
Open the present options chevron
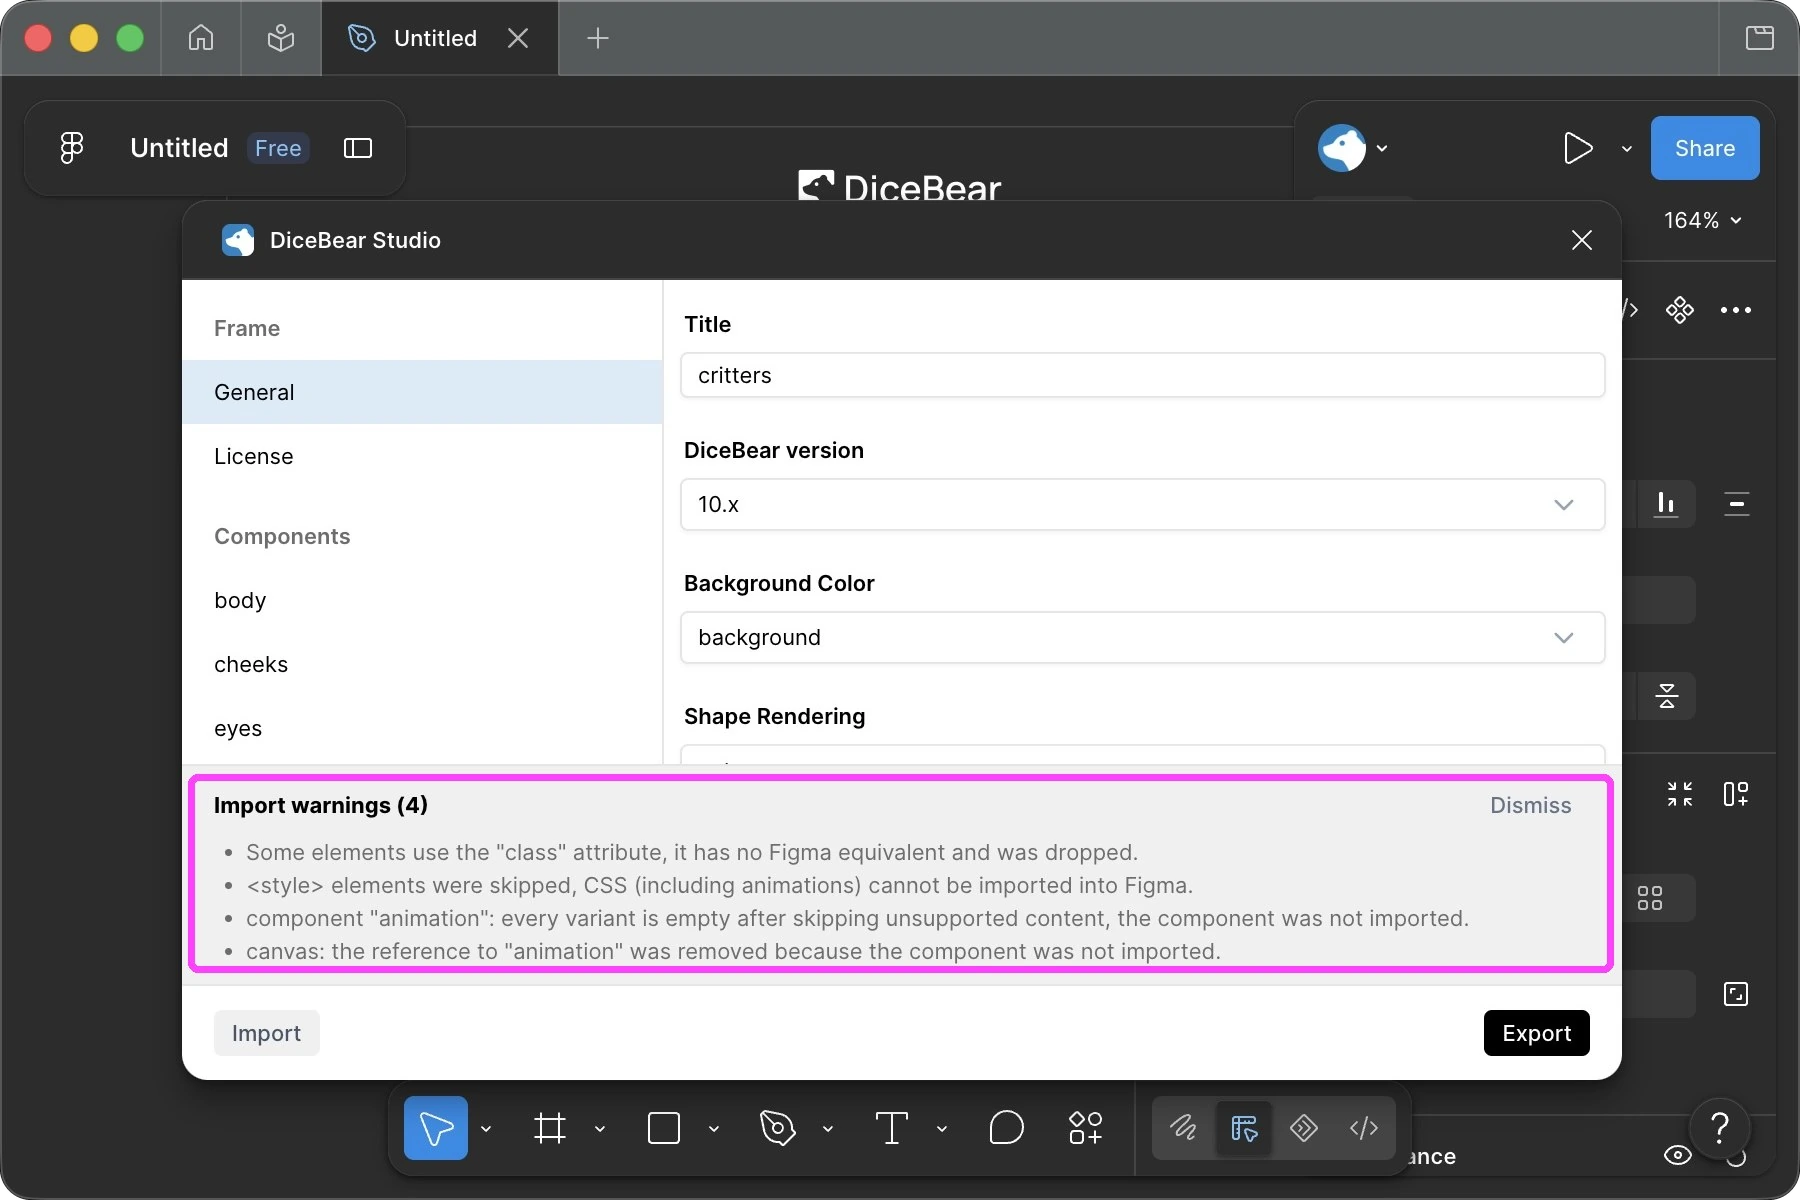[1627, 149]
